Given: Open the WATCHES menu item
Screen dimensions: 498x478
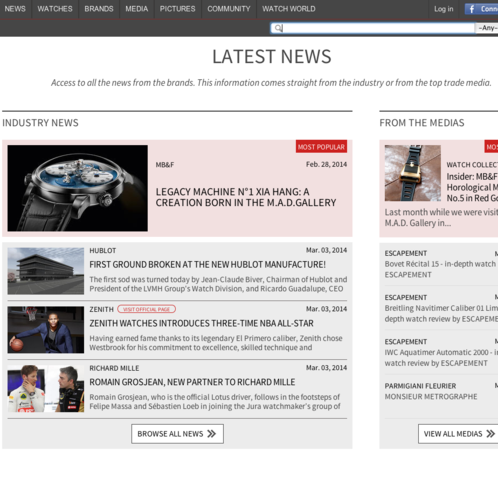Looking at the screenshot, I should [x=55, y=9].
